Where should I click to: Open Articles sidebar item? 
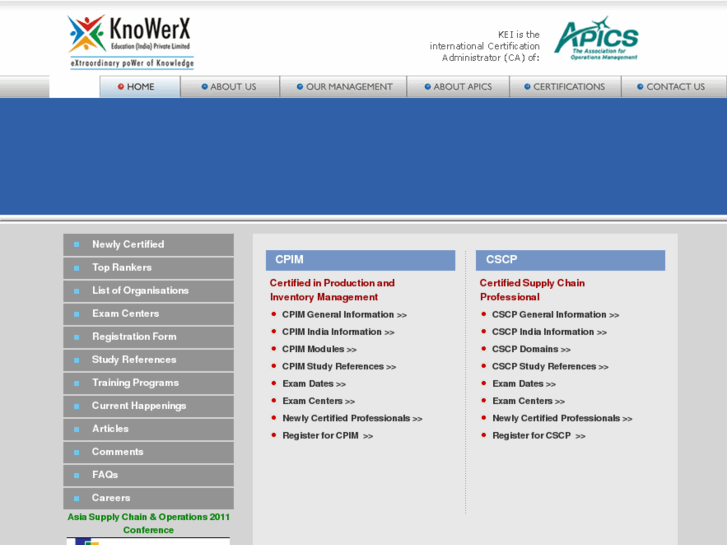click(148, 429)
